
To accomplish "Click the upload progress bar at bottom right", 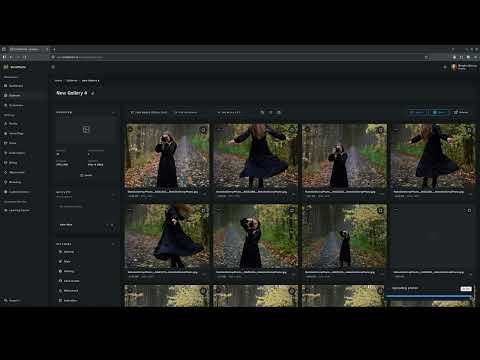I will click(x=429, y=296).
